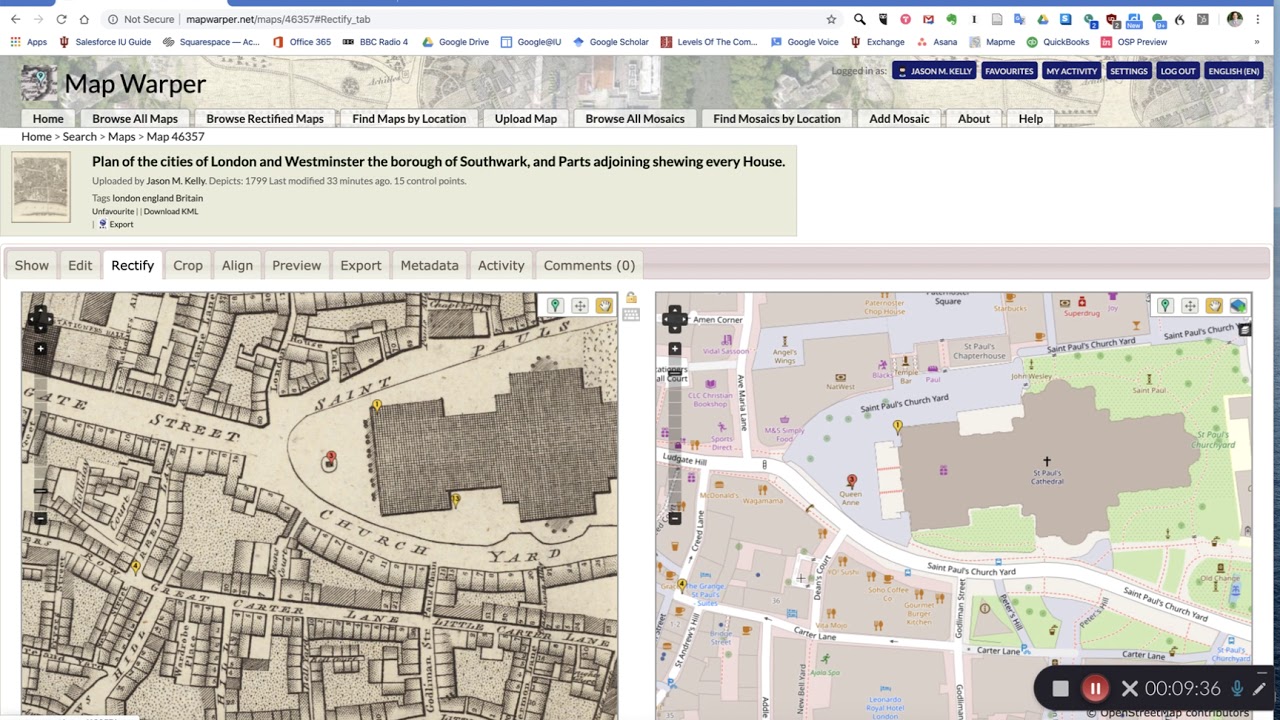Open the Align tab
Image resolution: width=1280 pixels, height=720 pixels.
pyautogui.click(x=237, y=265)
